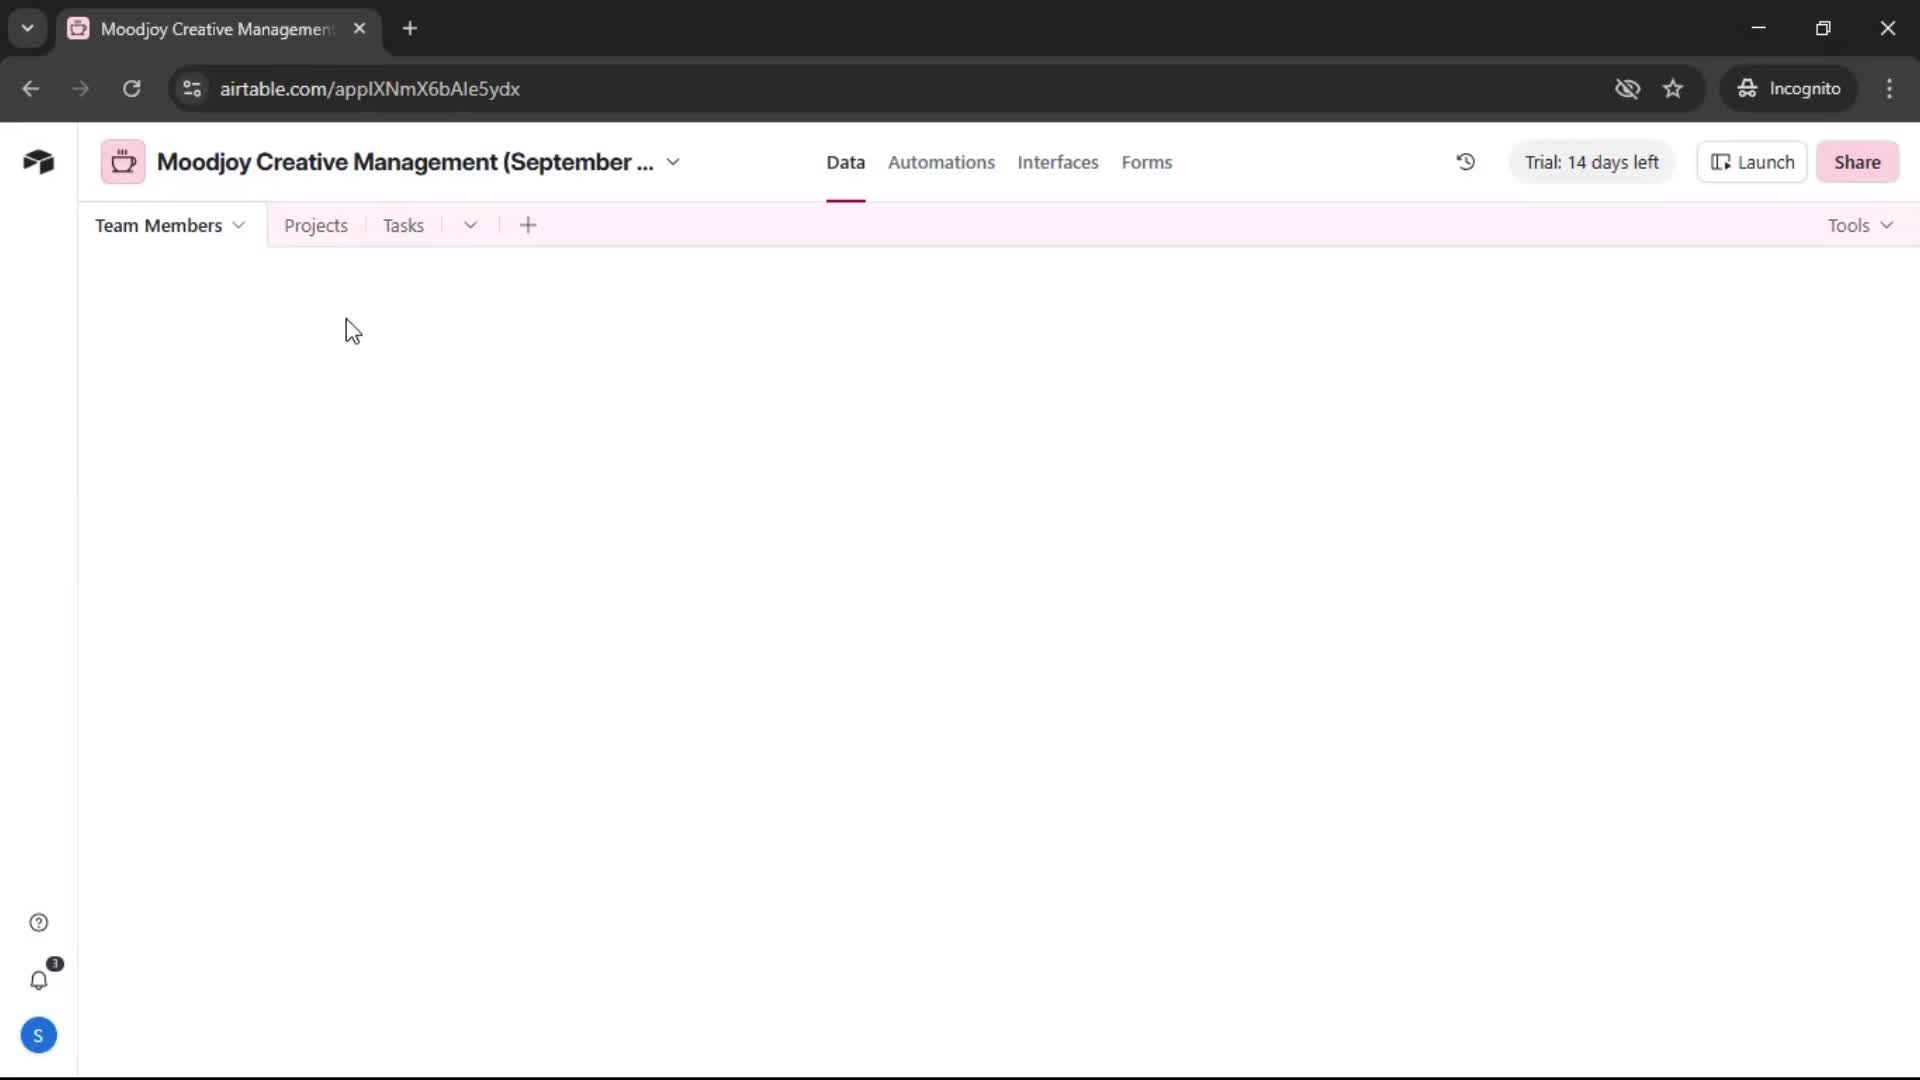This screenshot has height=1080, width=1920.
Task: Open the base history icon
Action: click(1465, 162)
